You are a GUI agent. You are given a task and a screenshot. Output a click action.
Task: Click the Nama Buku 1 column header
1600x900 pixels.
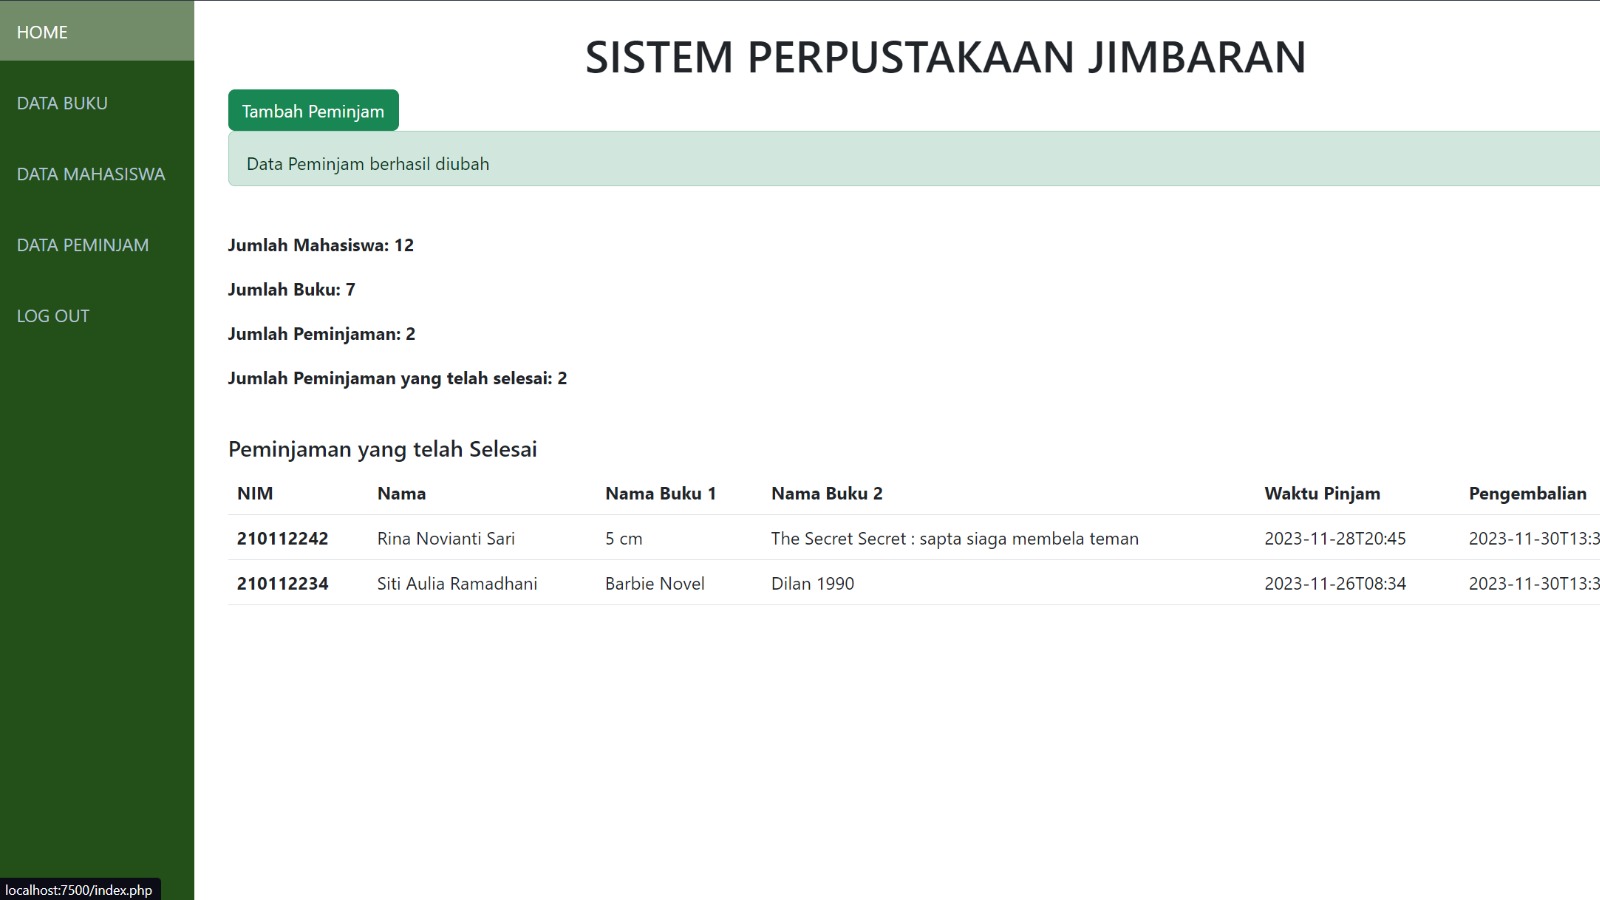tap(661, 493)
